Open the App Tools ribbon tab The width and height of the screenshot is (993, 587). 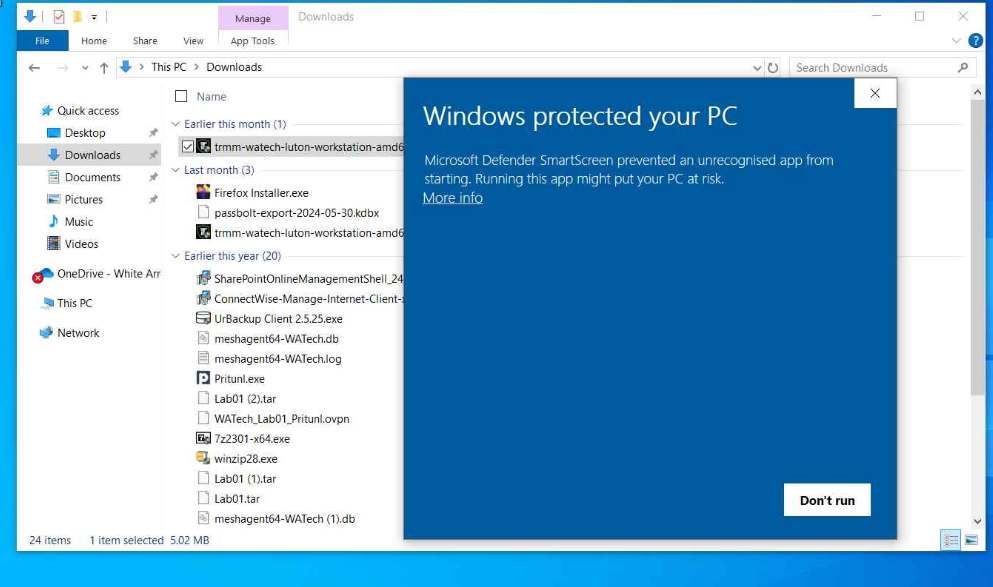(x=253, y=41)
